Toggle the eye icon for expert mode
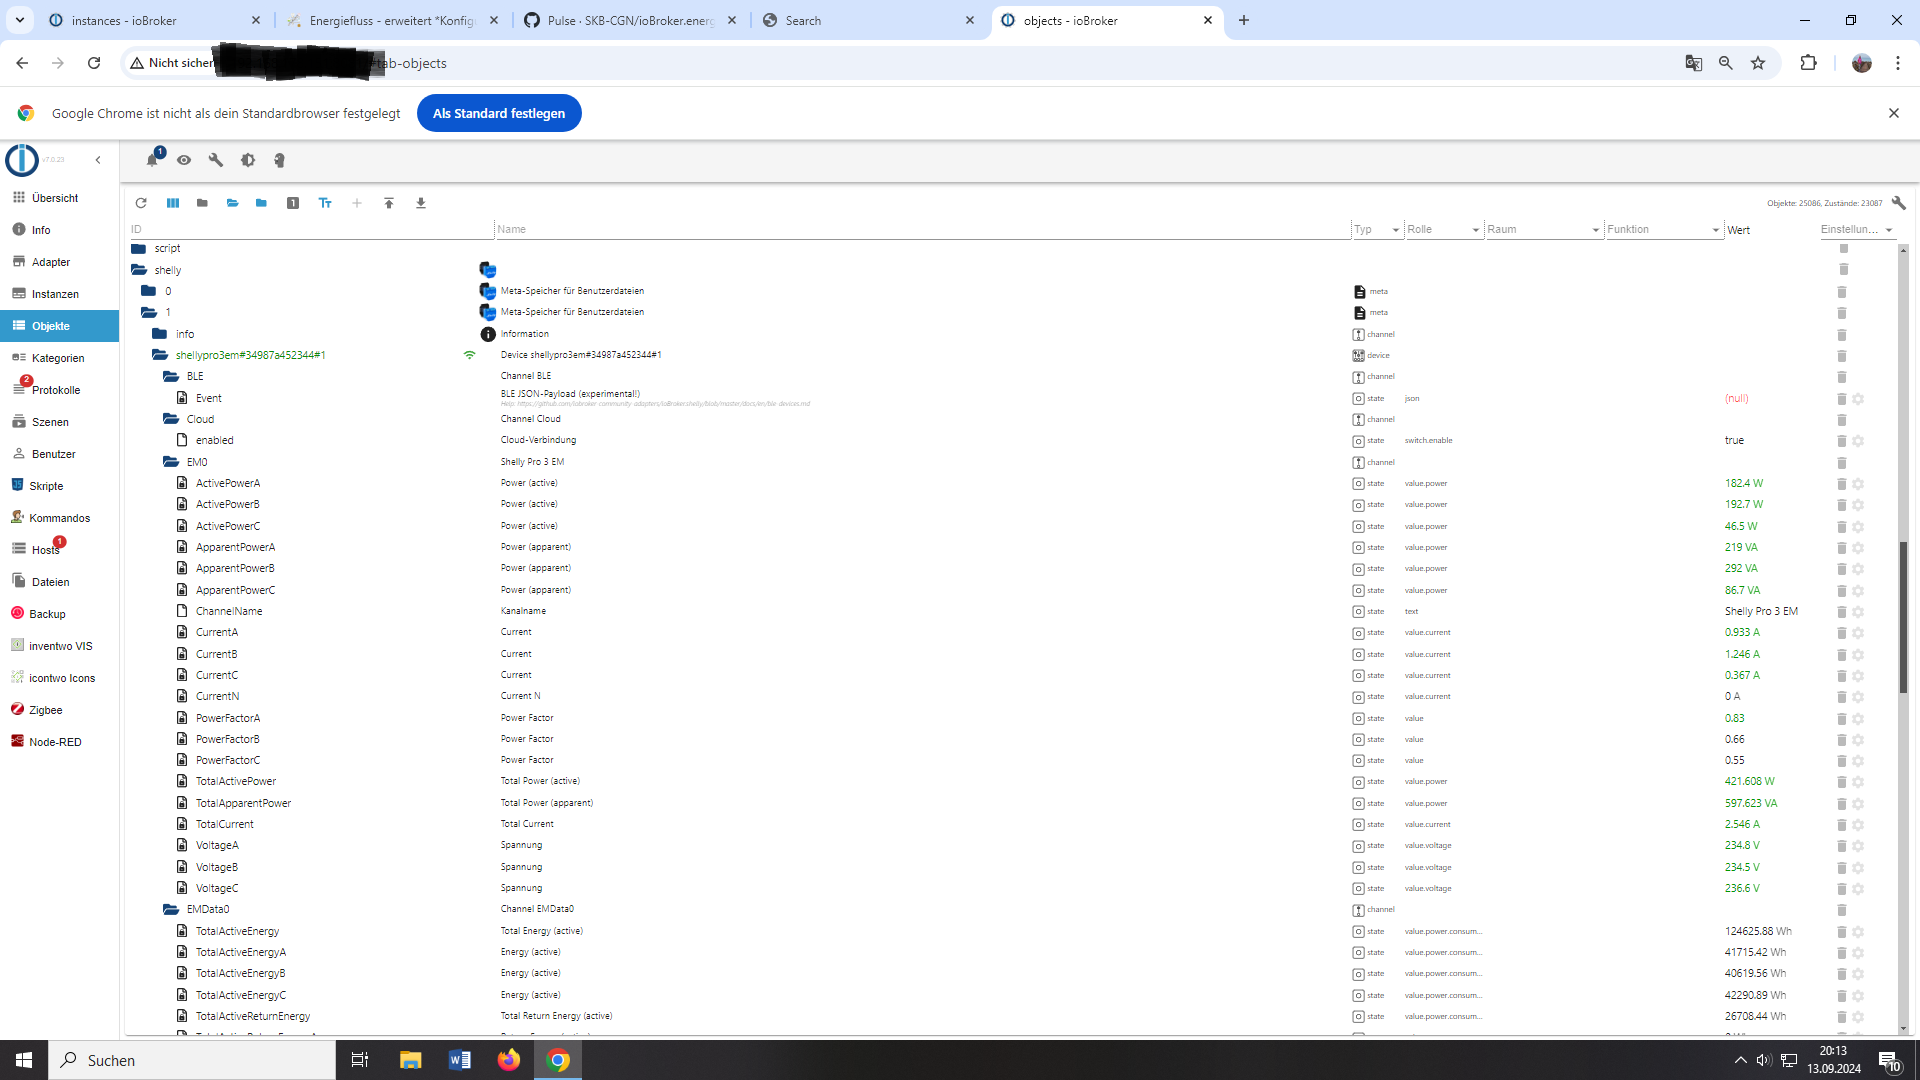The image size is (1920, 1080). pyautogui.click(x=184, y=160)
